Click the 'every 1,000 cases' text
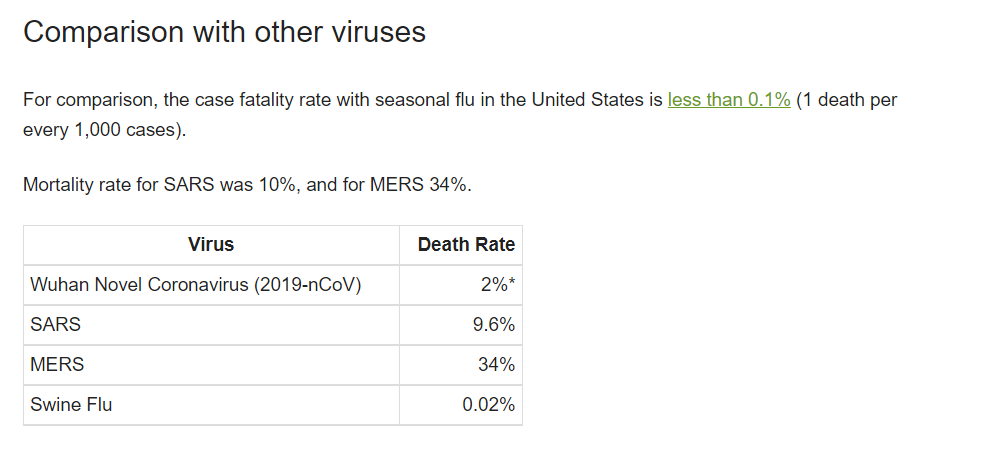Image resolution: width=990 pixels, height=472 pixels. point(102,131)
